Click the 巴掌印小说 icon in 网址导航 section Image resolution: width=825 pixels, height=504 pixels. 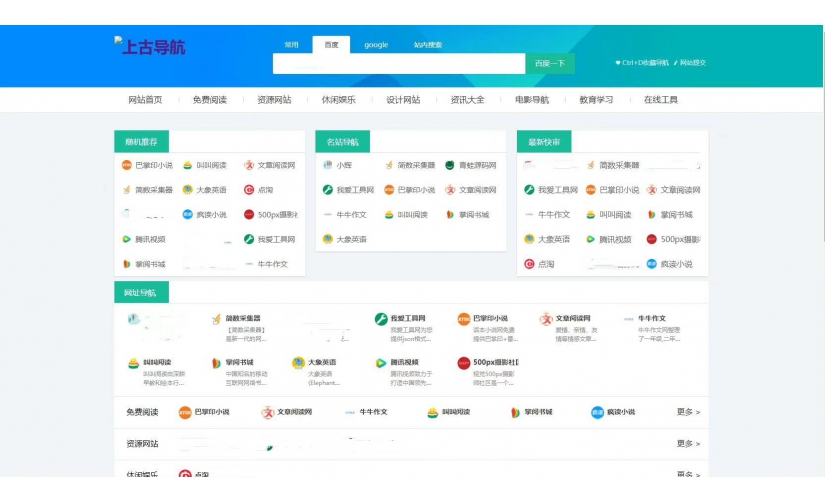[x=464, y=319]
